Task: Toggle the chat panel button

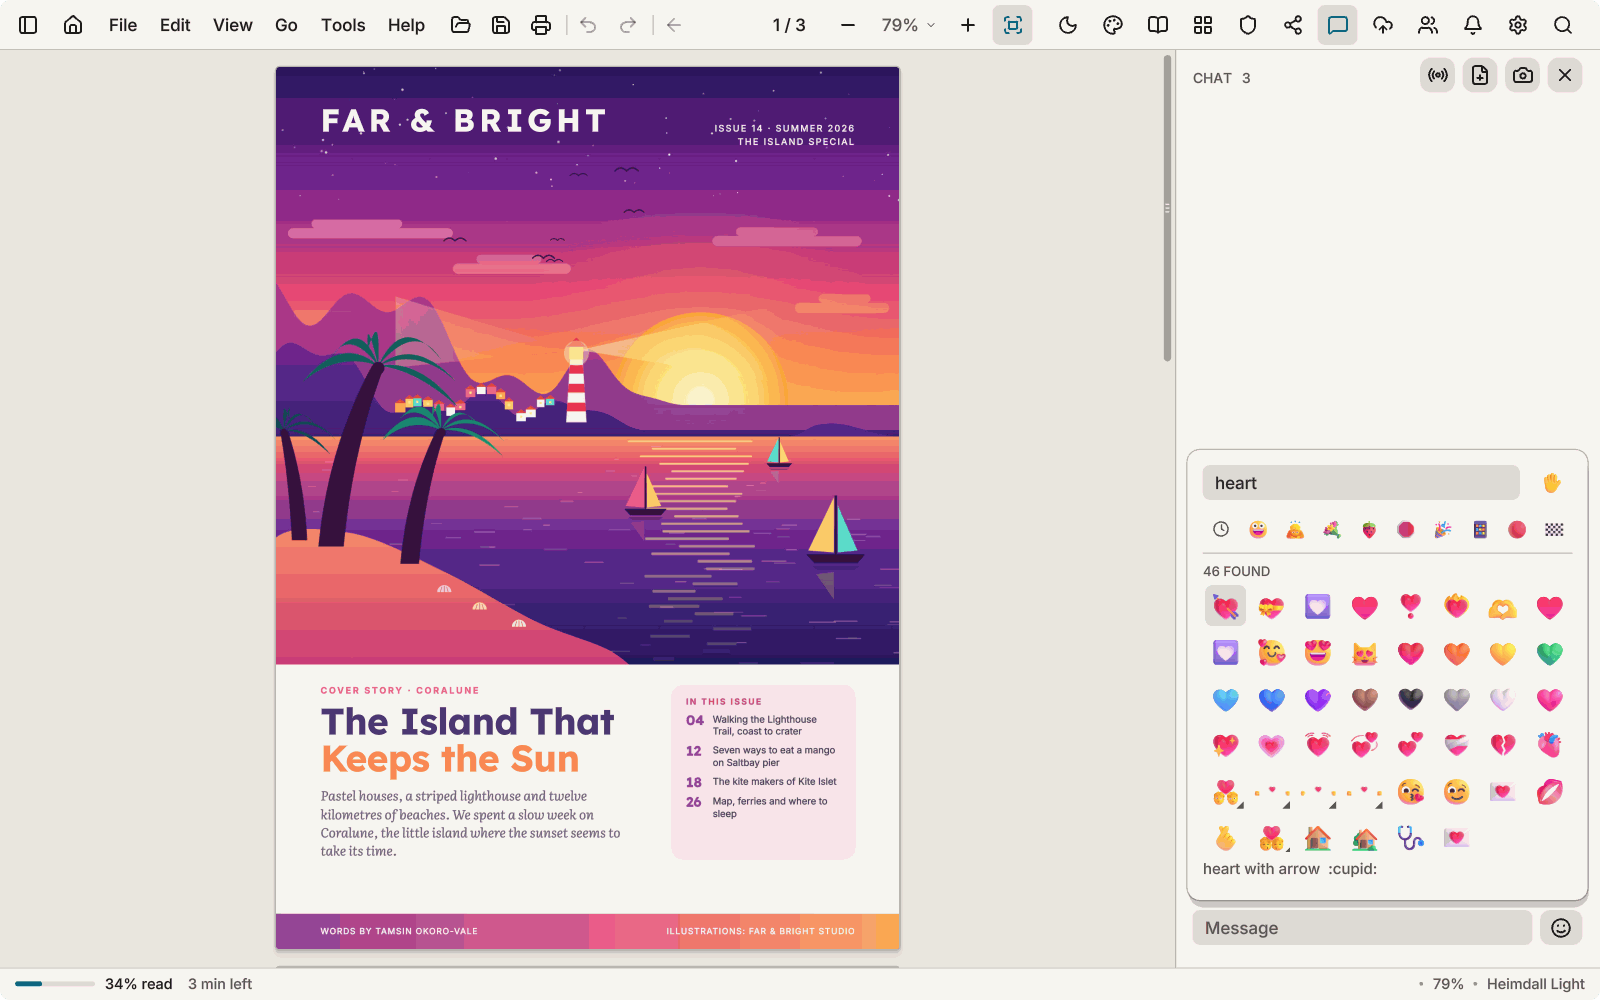Action: click(1338, 25)
